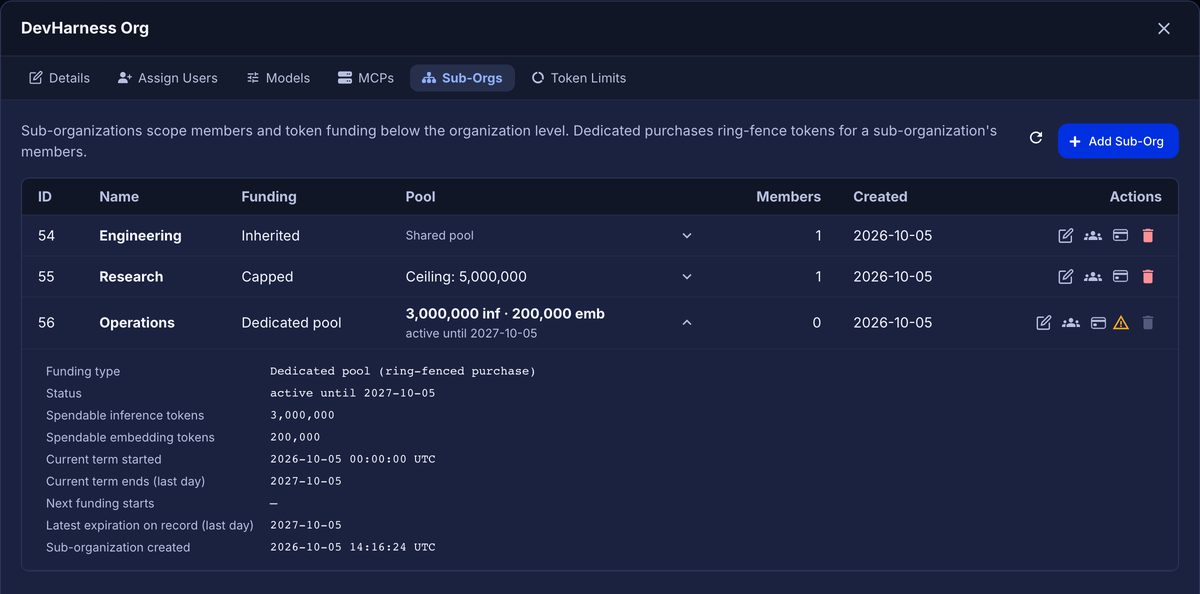Click the Add Sub-Org button
Viewport: 1200px width, 594px height.
[1118, 141]
